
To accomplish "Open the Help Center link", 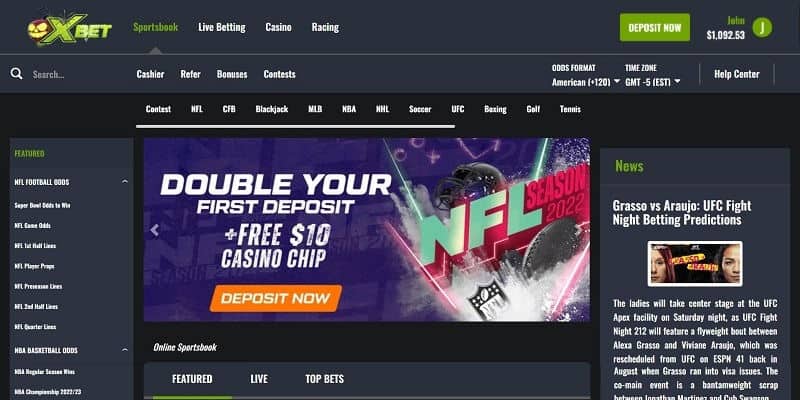I will 736,74.
